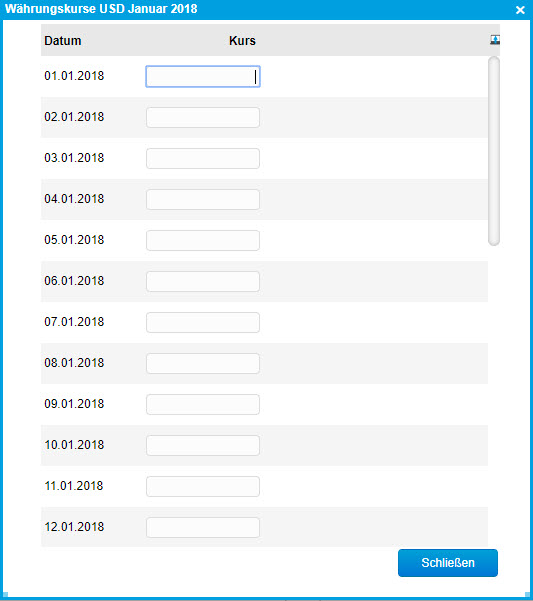Click the 01.01.2018 date label
The height and width of the screenshot is (601, 533).
(x=74, y=76)
